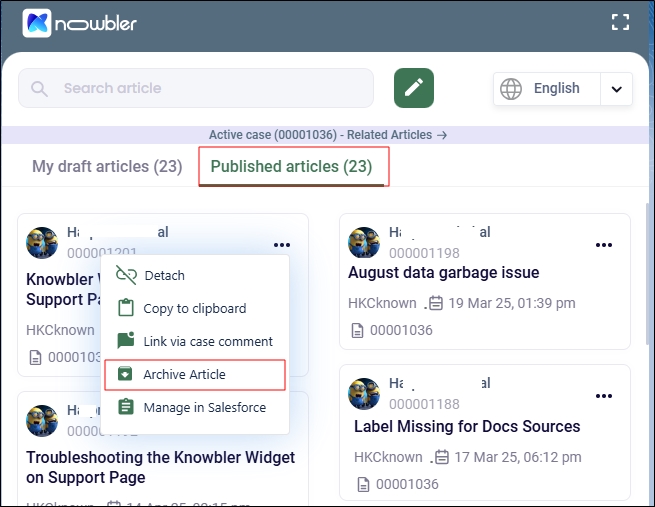Viewport: 655px width, 507px height.
Task: Open options menu for August data garbage issue
Action: (604, 245)
